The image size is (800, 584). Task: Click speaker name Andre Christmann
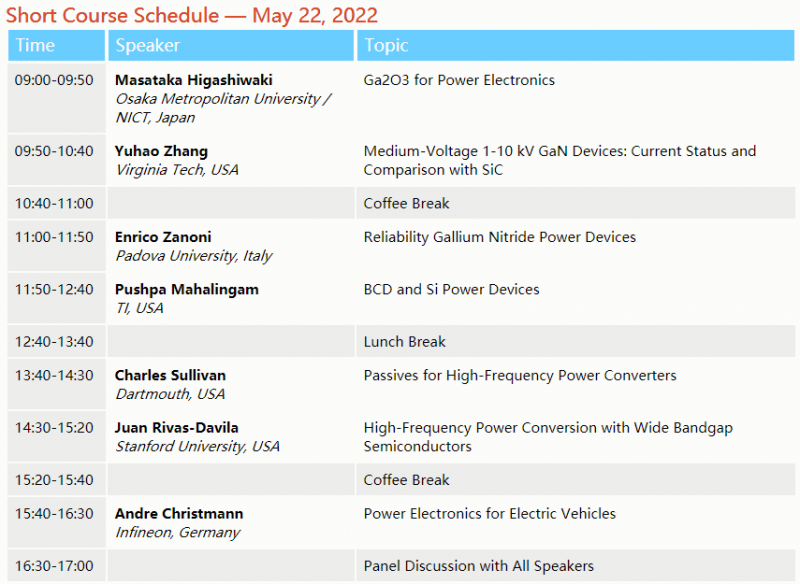click(x=178, y=513)
